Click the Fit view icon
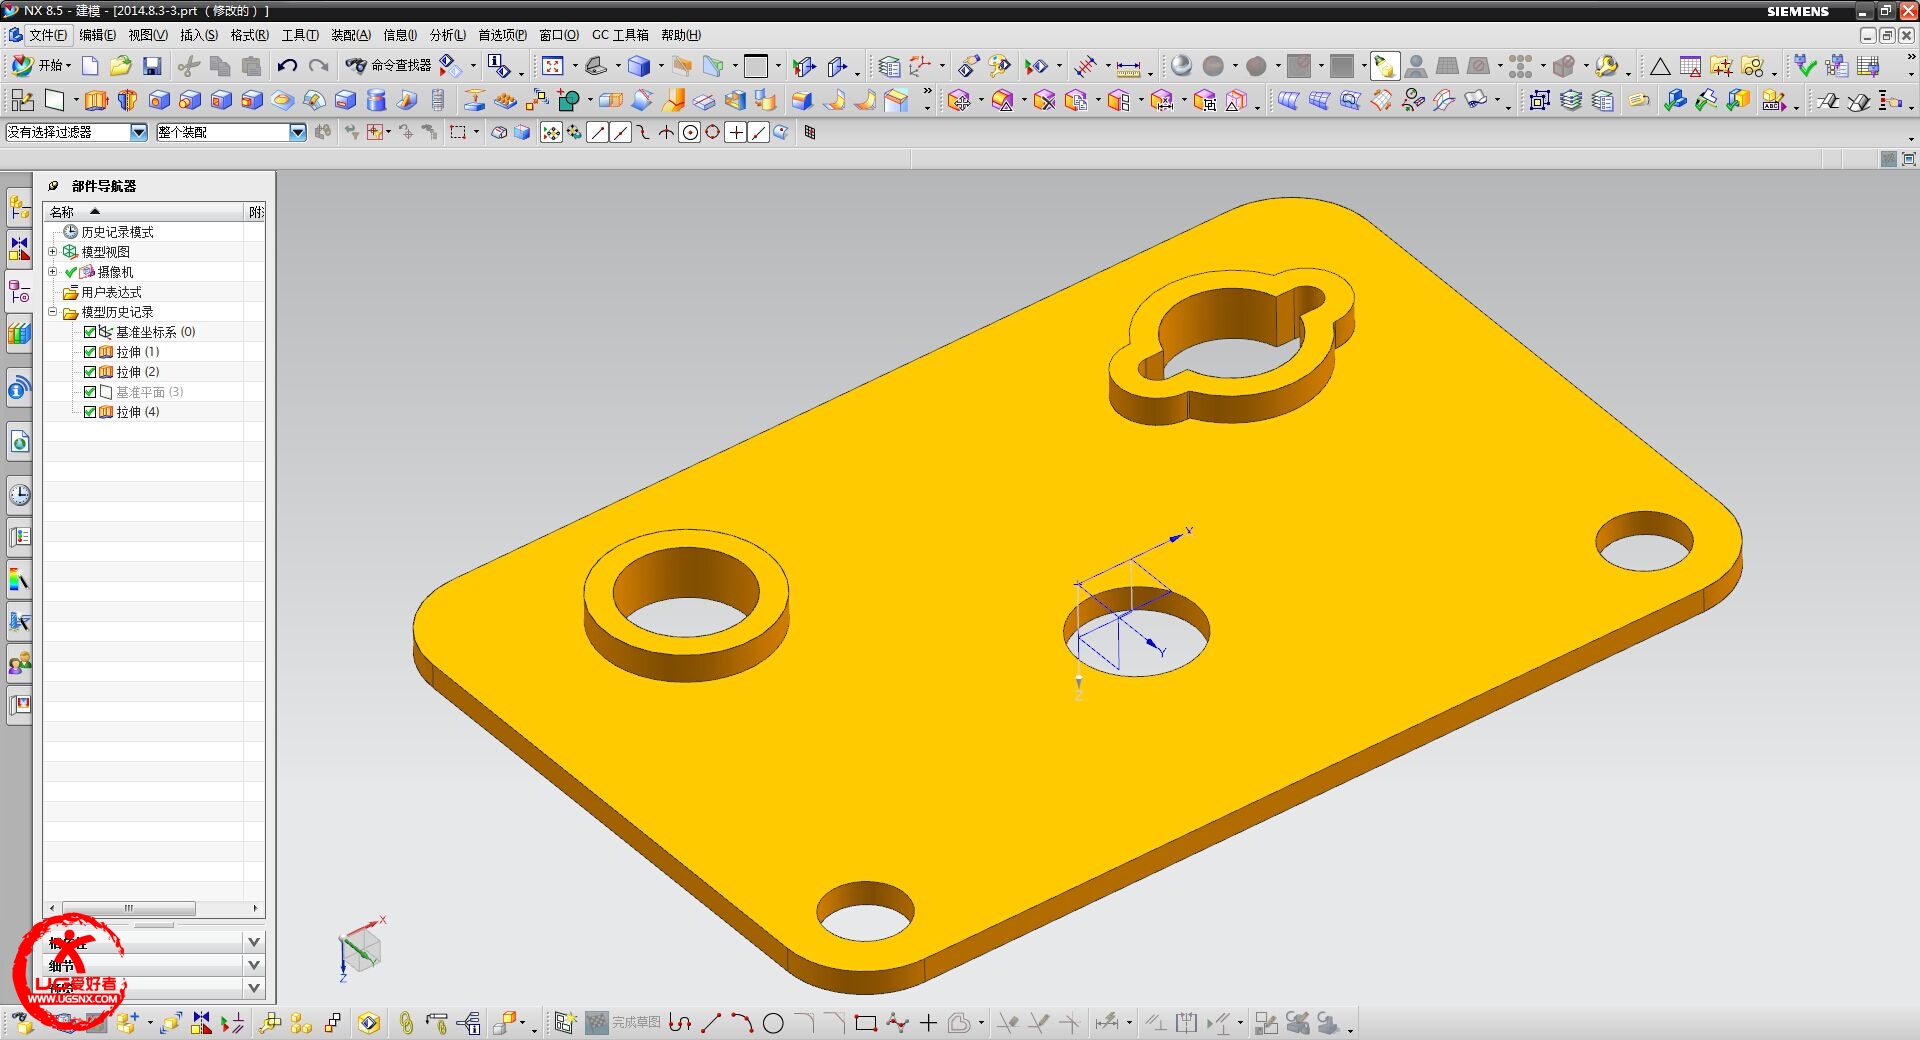The image size is (1920, 1040). tap(552, 66)
